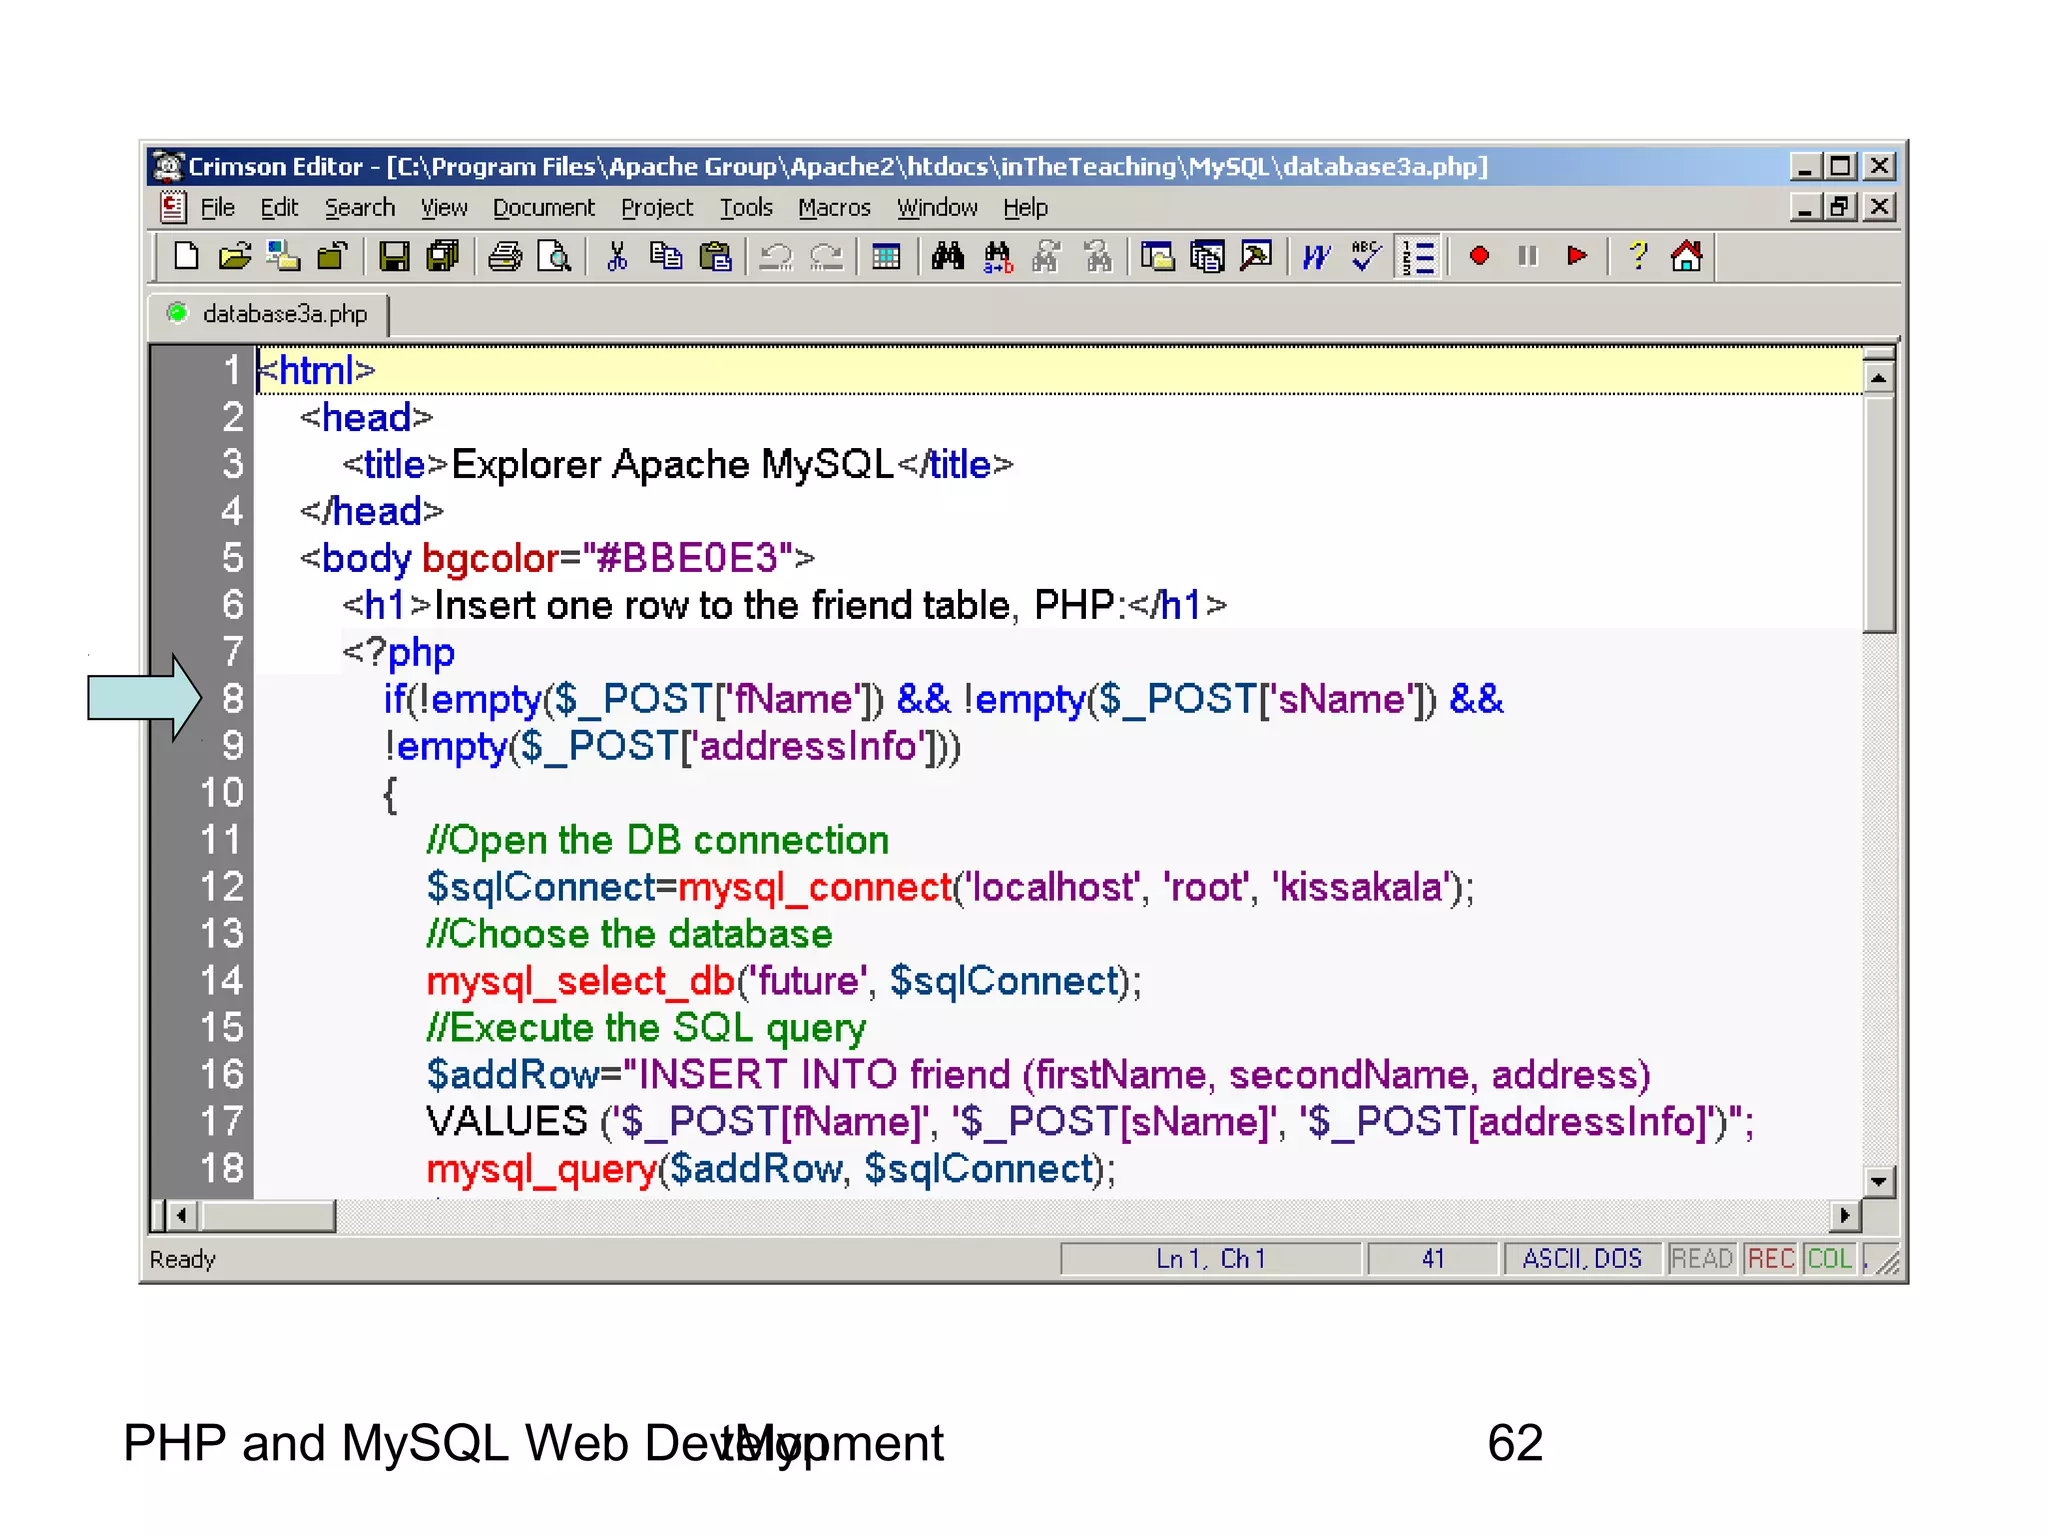
Task: Paste from clipboard icon
Action: tap(715, 257)
